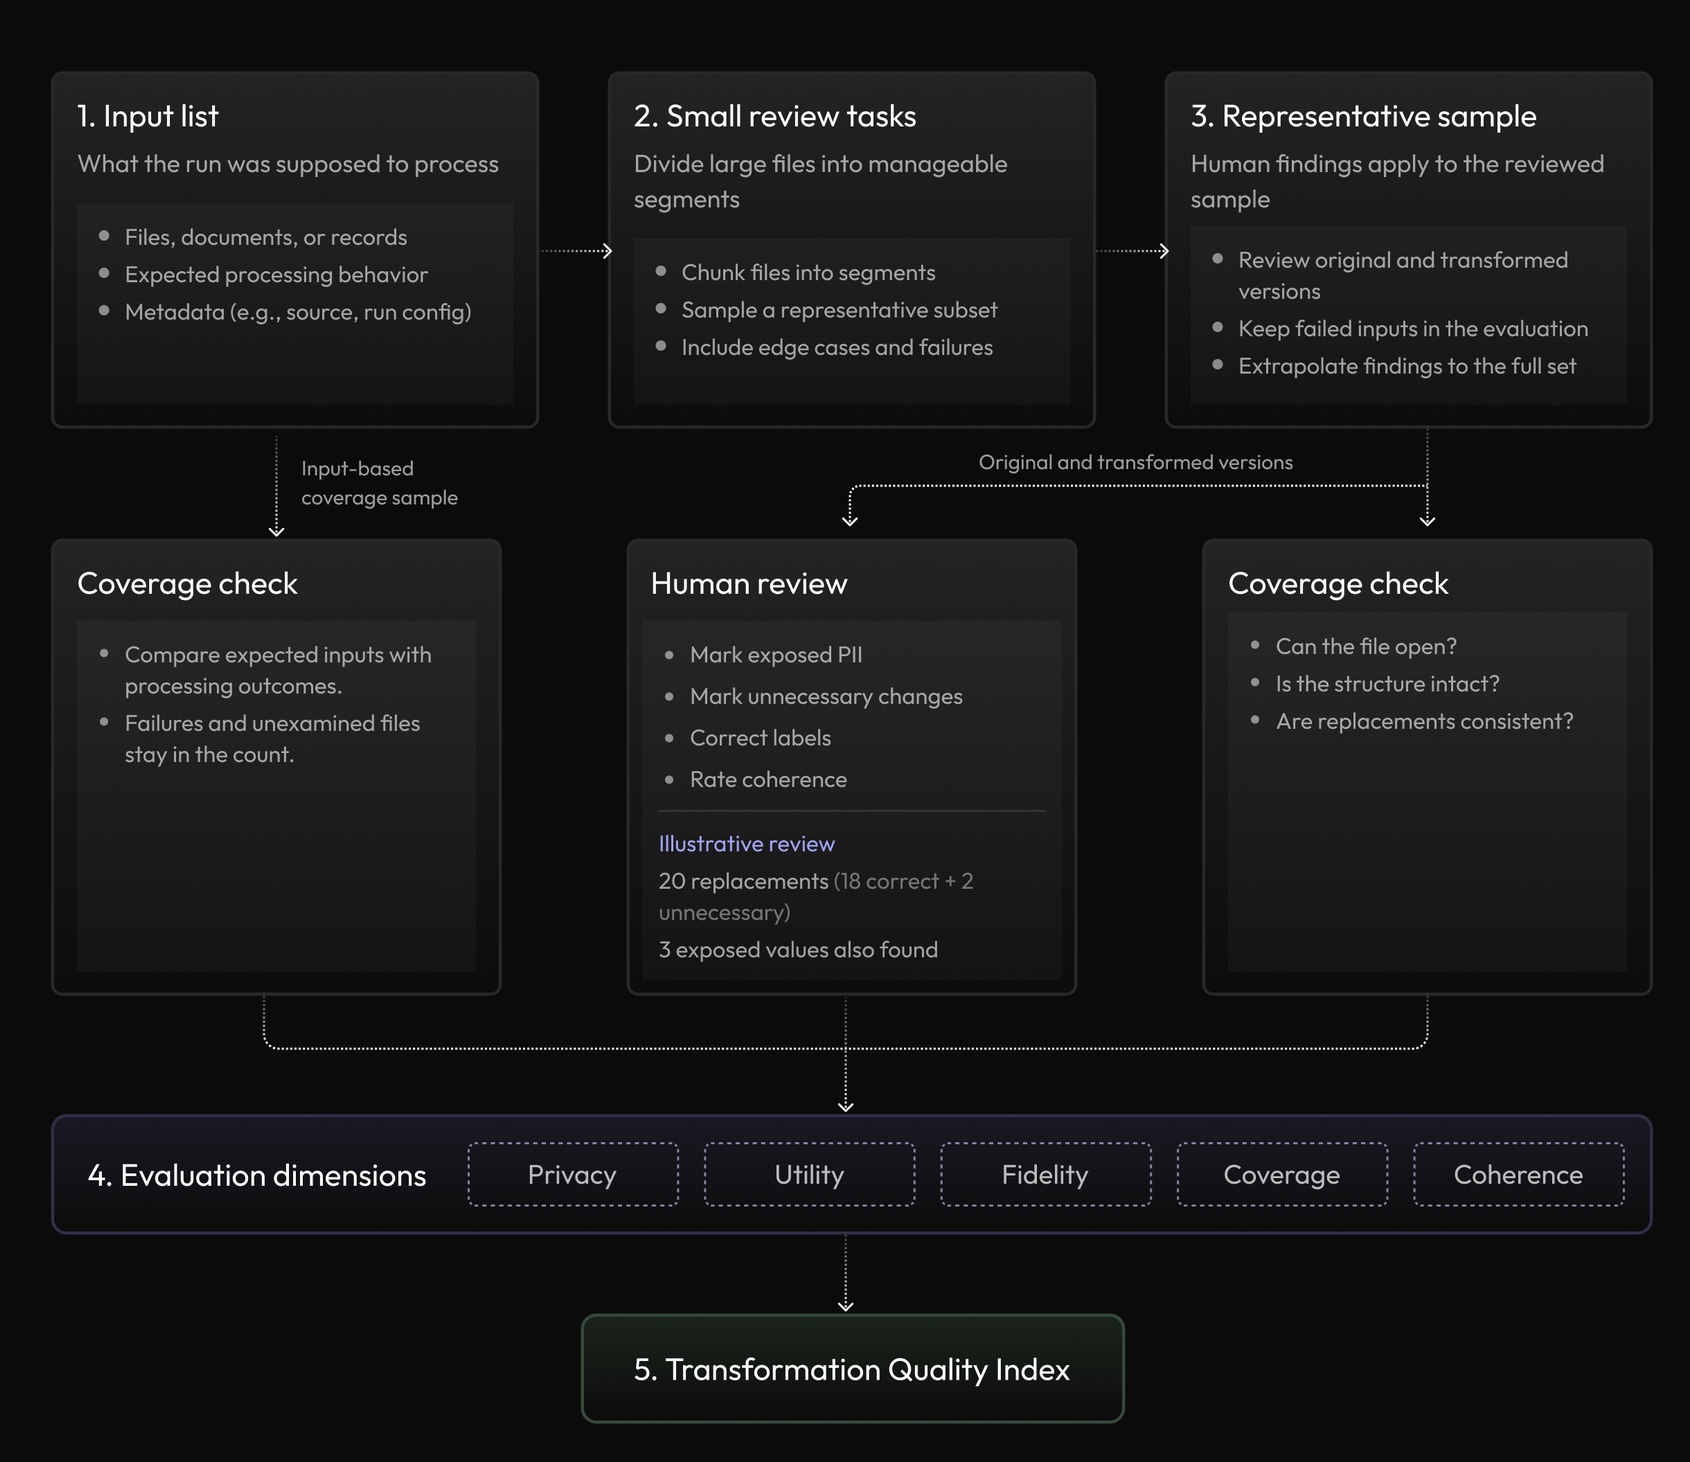Viewport: 1690px width, 1462px height.
Task: Click the '2. Small review tasks' heading
Action: [775, 116]
